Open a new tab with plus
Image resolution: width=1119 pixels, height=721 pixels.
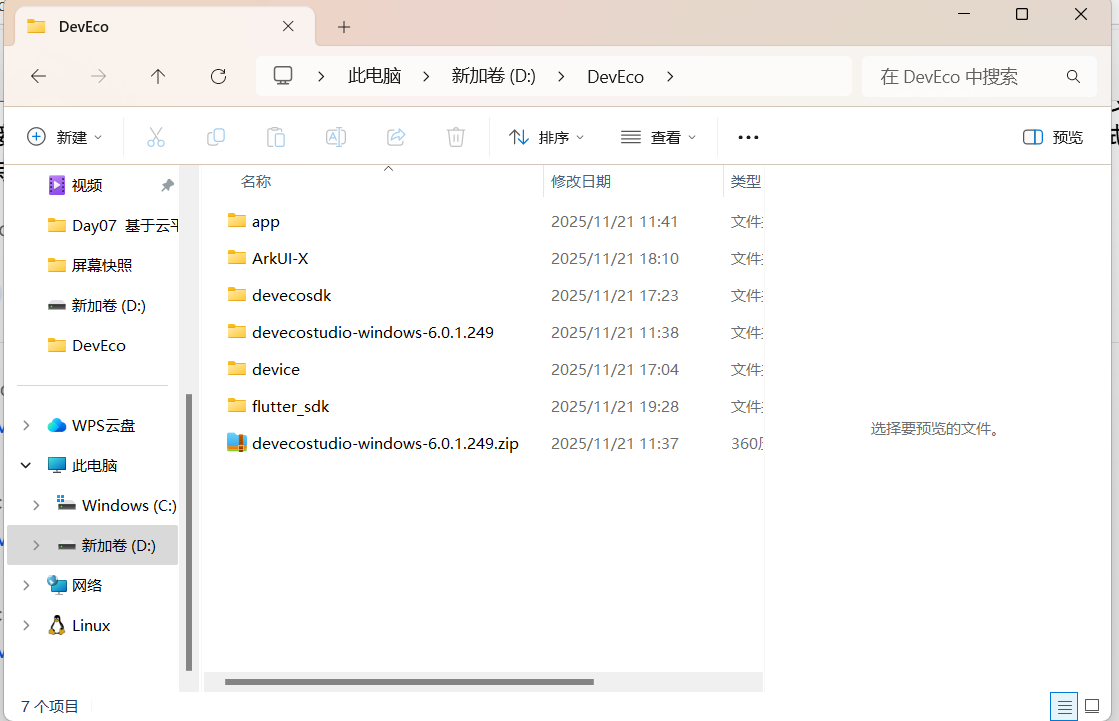tap(344, 27)
